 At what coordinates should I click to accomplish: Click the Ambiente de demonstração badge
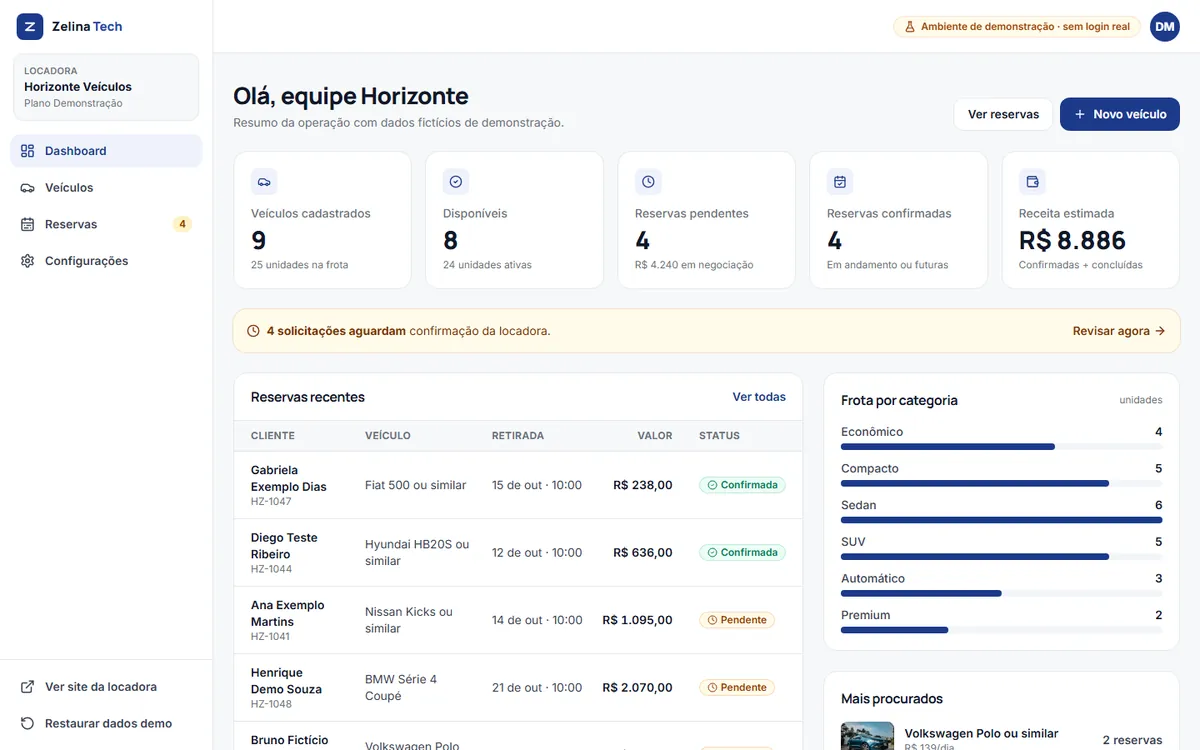click(x=1017, y=27)
